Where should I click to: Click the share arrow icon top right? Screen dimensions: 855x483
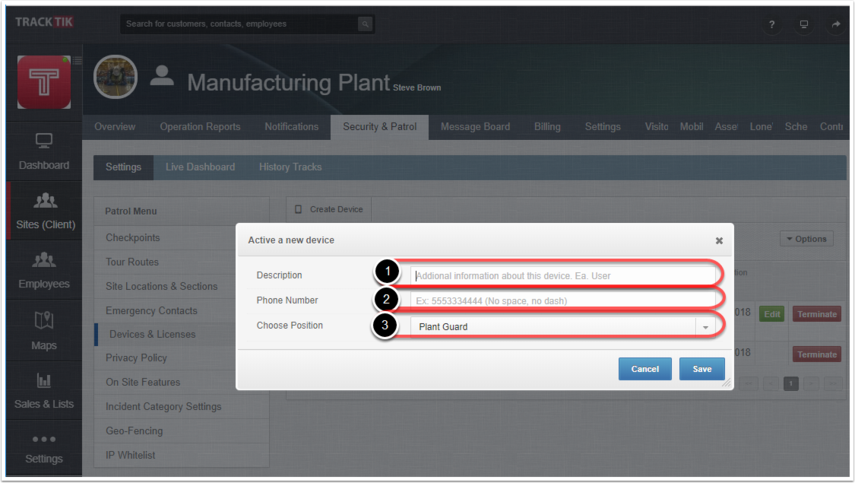[835, 24]
